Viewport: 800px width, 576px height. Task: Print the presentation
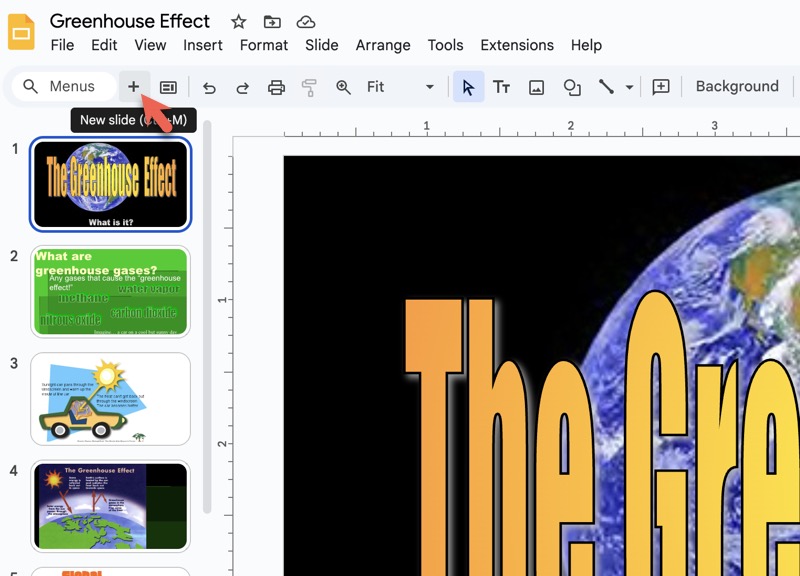coord(276,88)
